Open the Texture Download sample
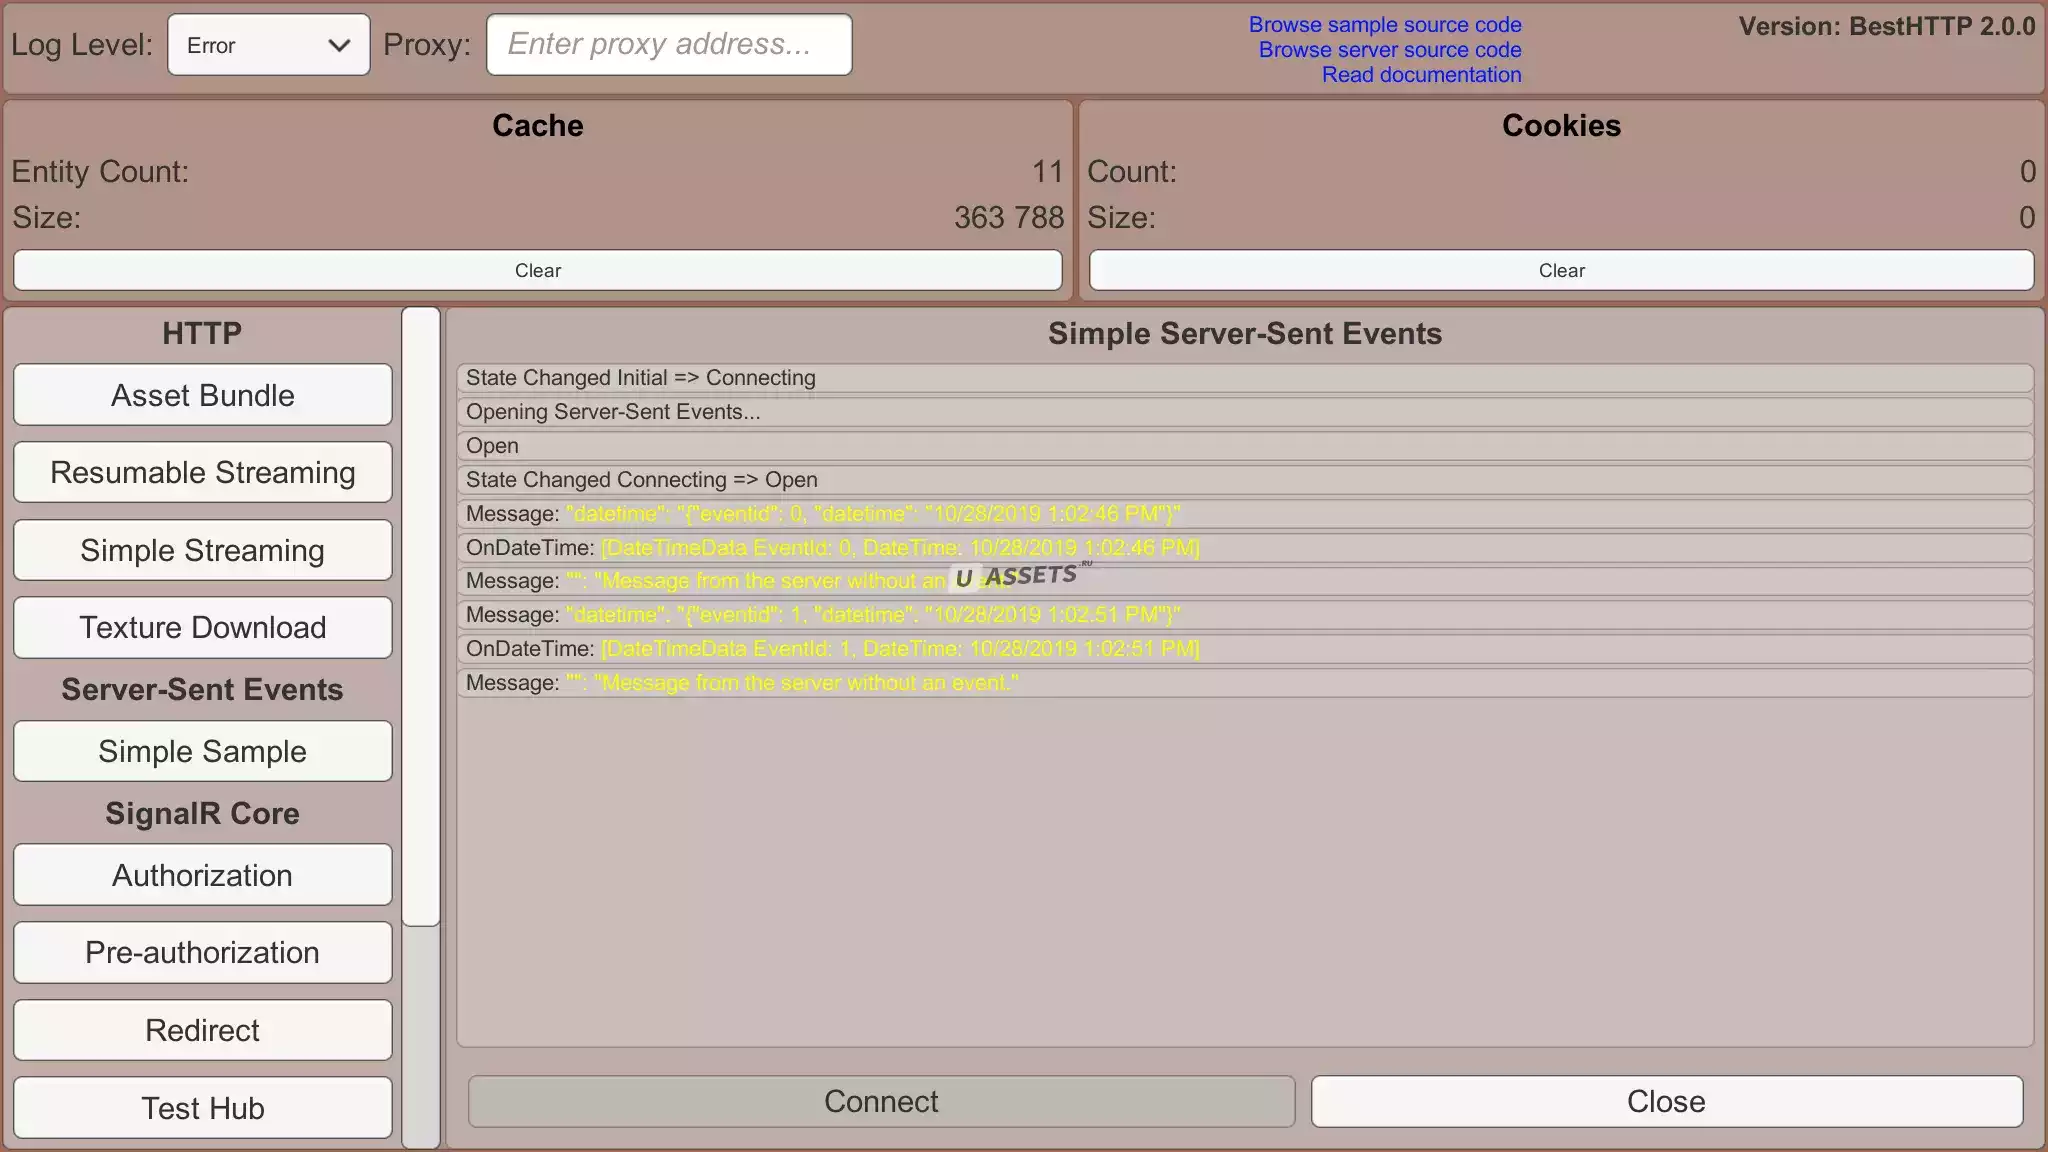 point(202,627)
